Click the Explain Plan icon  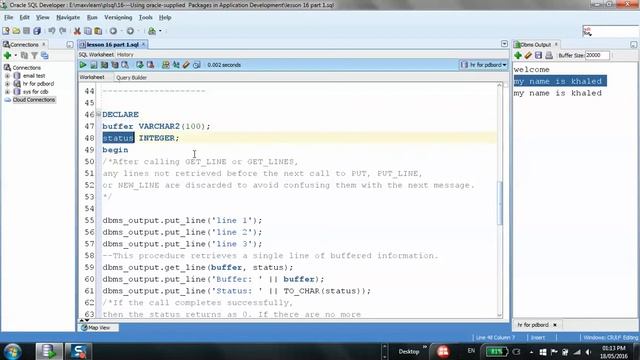(104, 65)
